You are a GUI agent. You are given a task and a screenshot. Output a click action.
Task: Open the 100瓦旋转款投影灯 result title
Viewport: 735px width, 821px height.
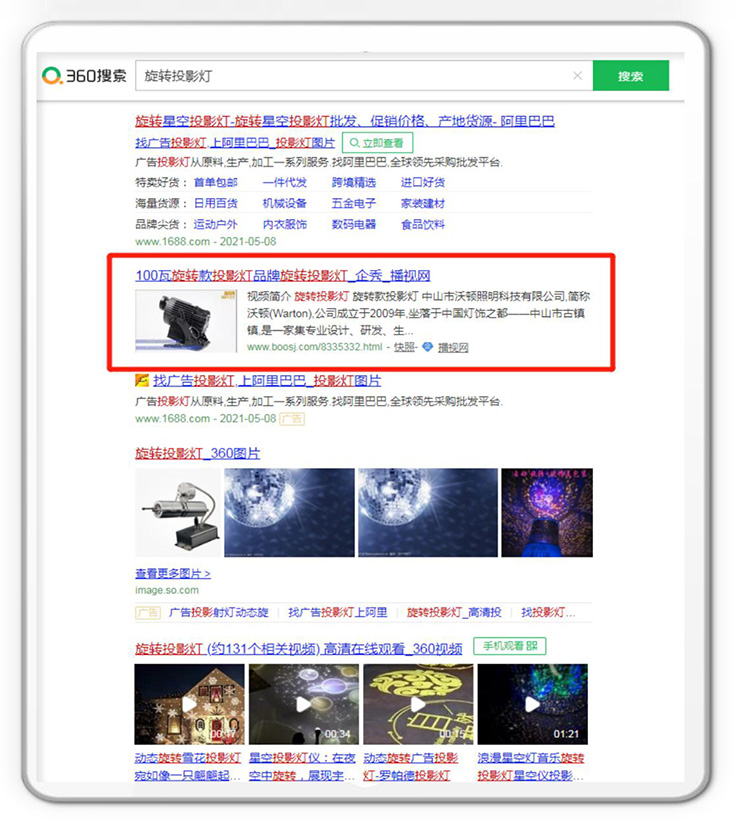coord(283,275)
